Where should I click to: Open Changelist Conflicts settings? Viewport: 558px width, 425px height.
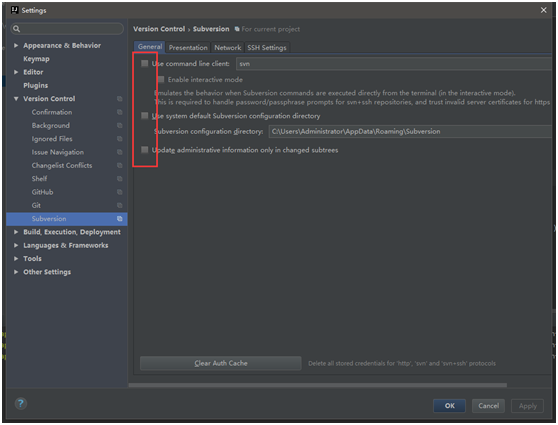[62, 166]
